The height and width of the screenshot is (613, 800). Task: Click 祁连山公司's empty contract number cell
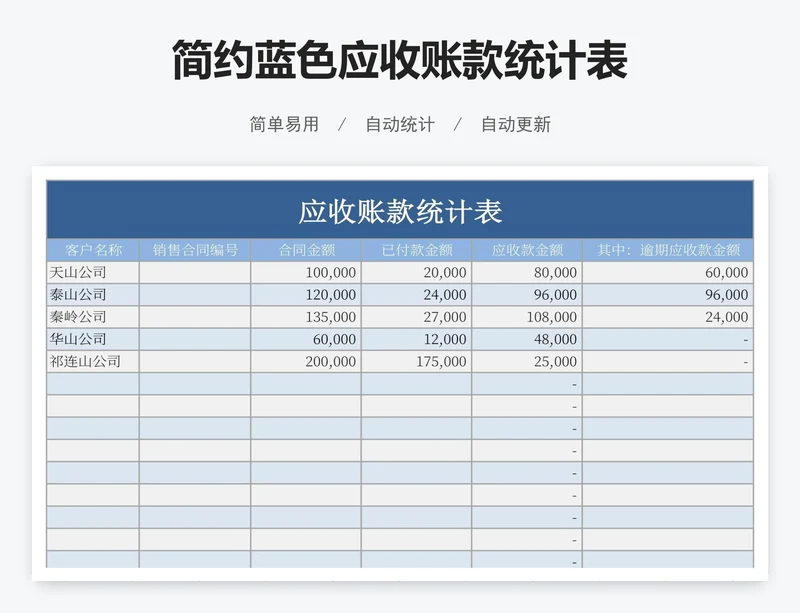click(195, 361)
